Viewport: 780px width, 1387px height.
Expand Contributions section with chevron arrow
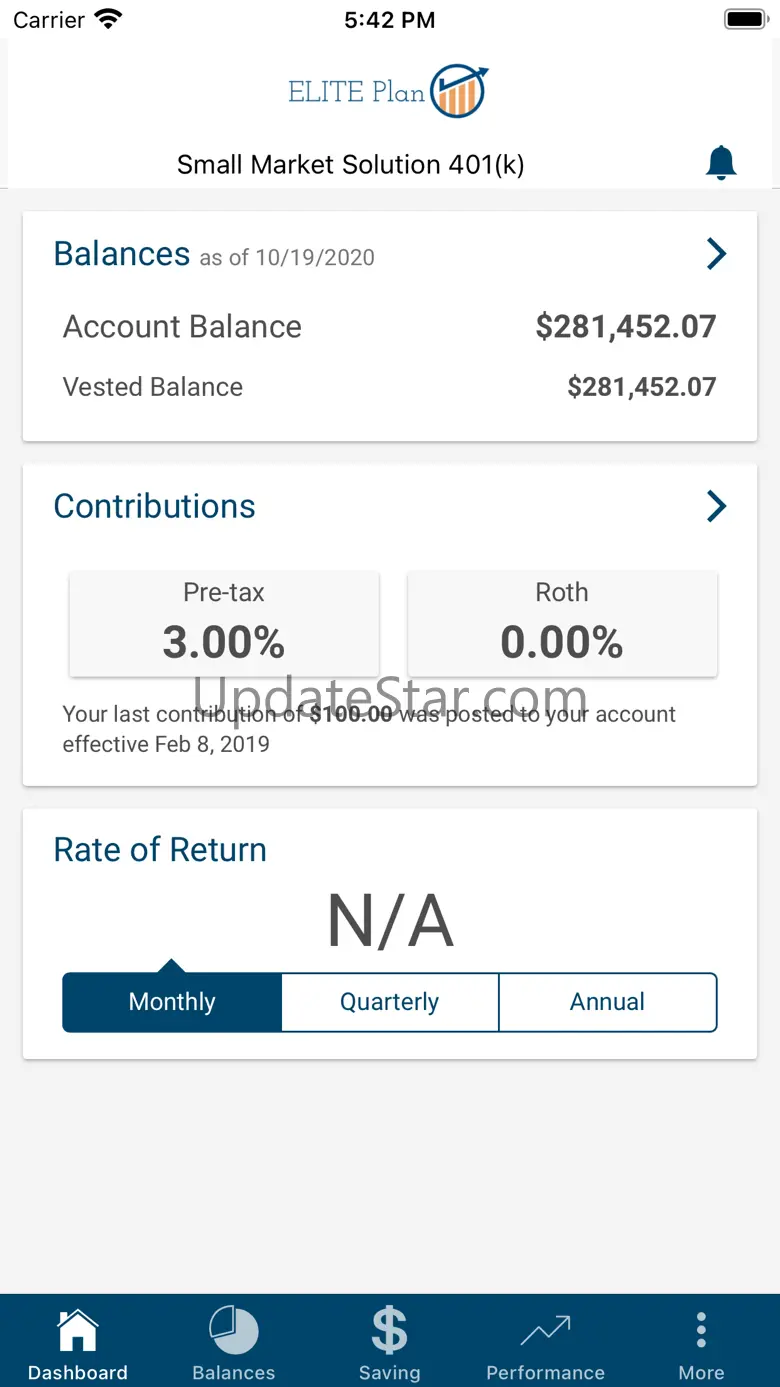(x=716, y=506)
